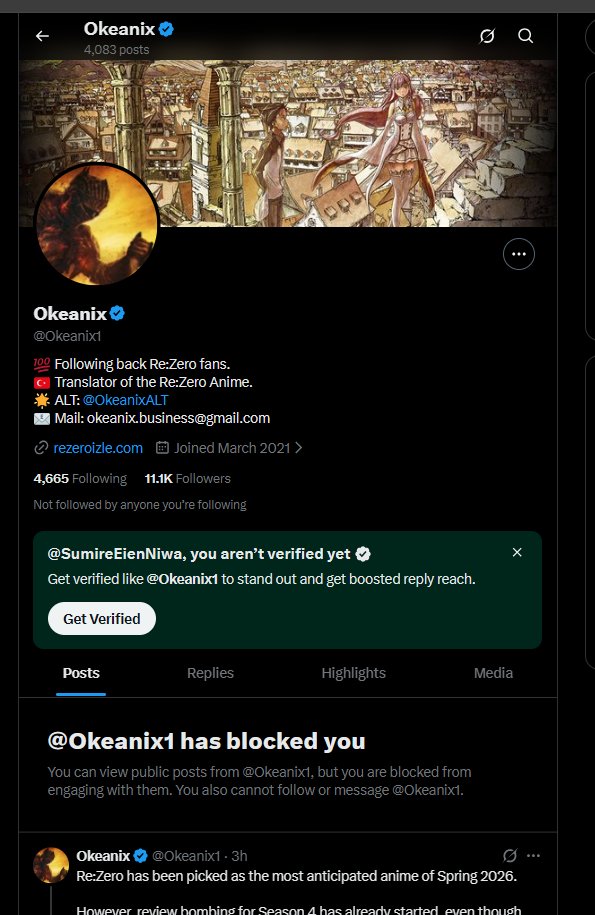Expand the Joined March 2021 chevron
Image resolution: width=595 pixels, height=915 pixels.
point(299,448)
